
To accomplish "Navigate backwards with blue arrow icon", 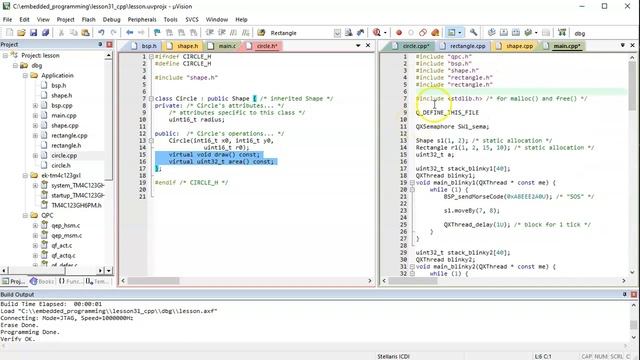I will coord(129,33).
